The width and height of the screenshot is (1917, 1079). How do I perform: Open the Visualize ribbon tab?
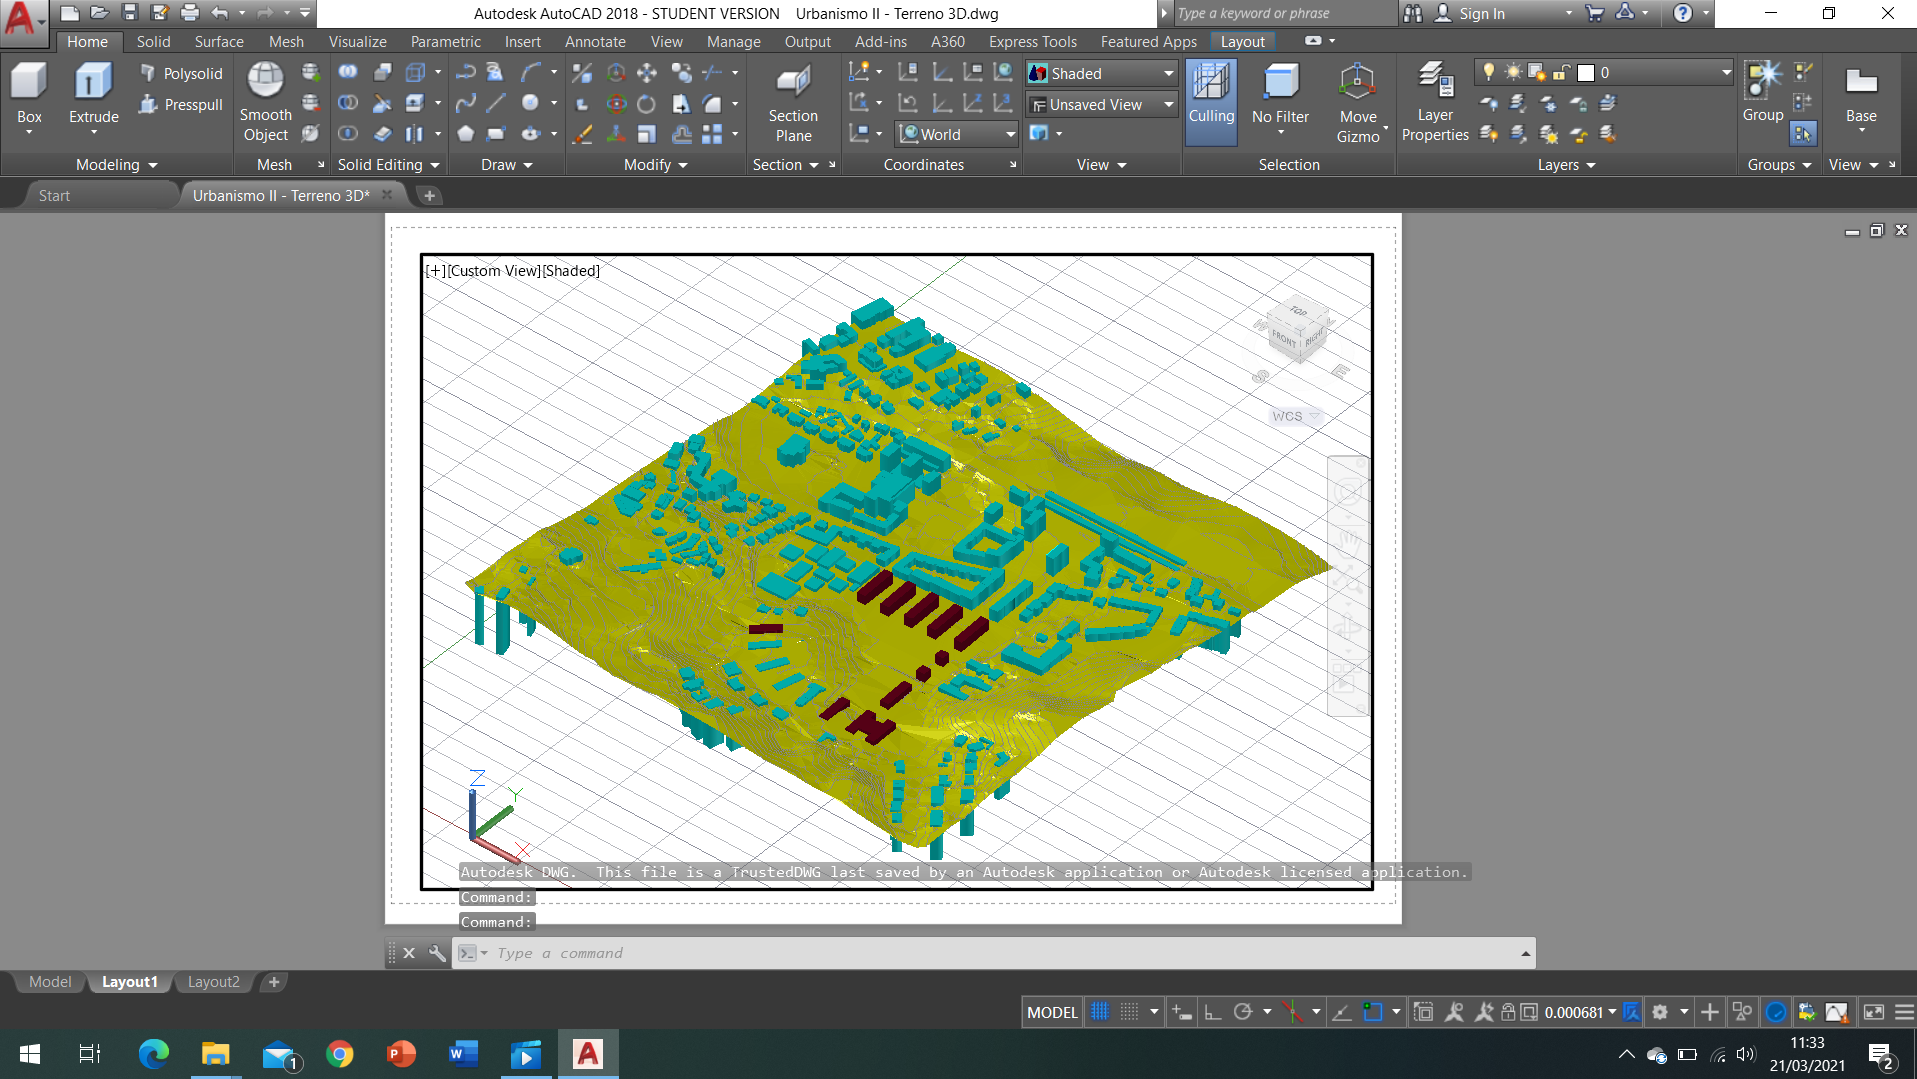357,42
